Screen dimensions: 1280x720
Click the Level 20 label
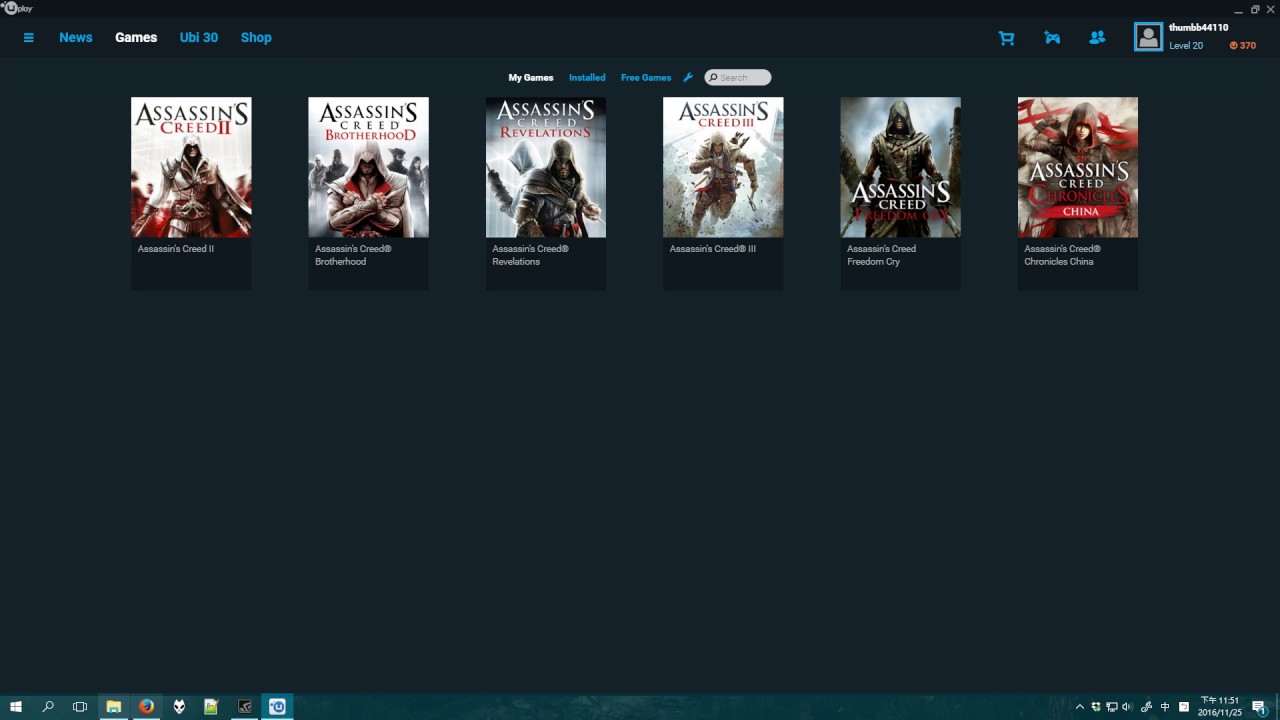(1186, 46)
